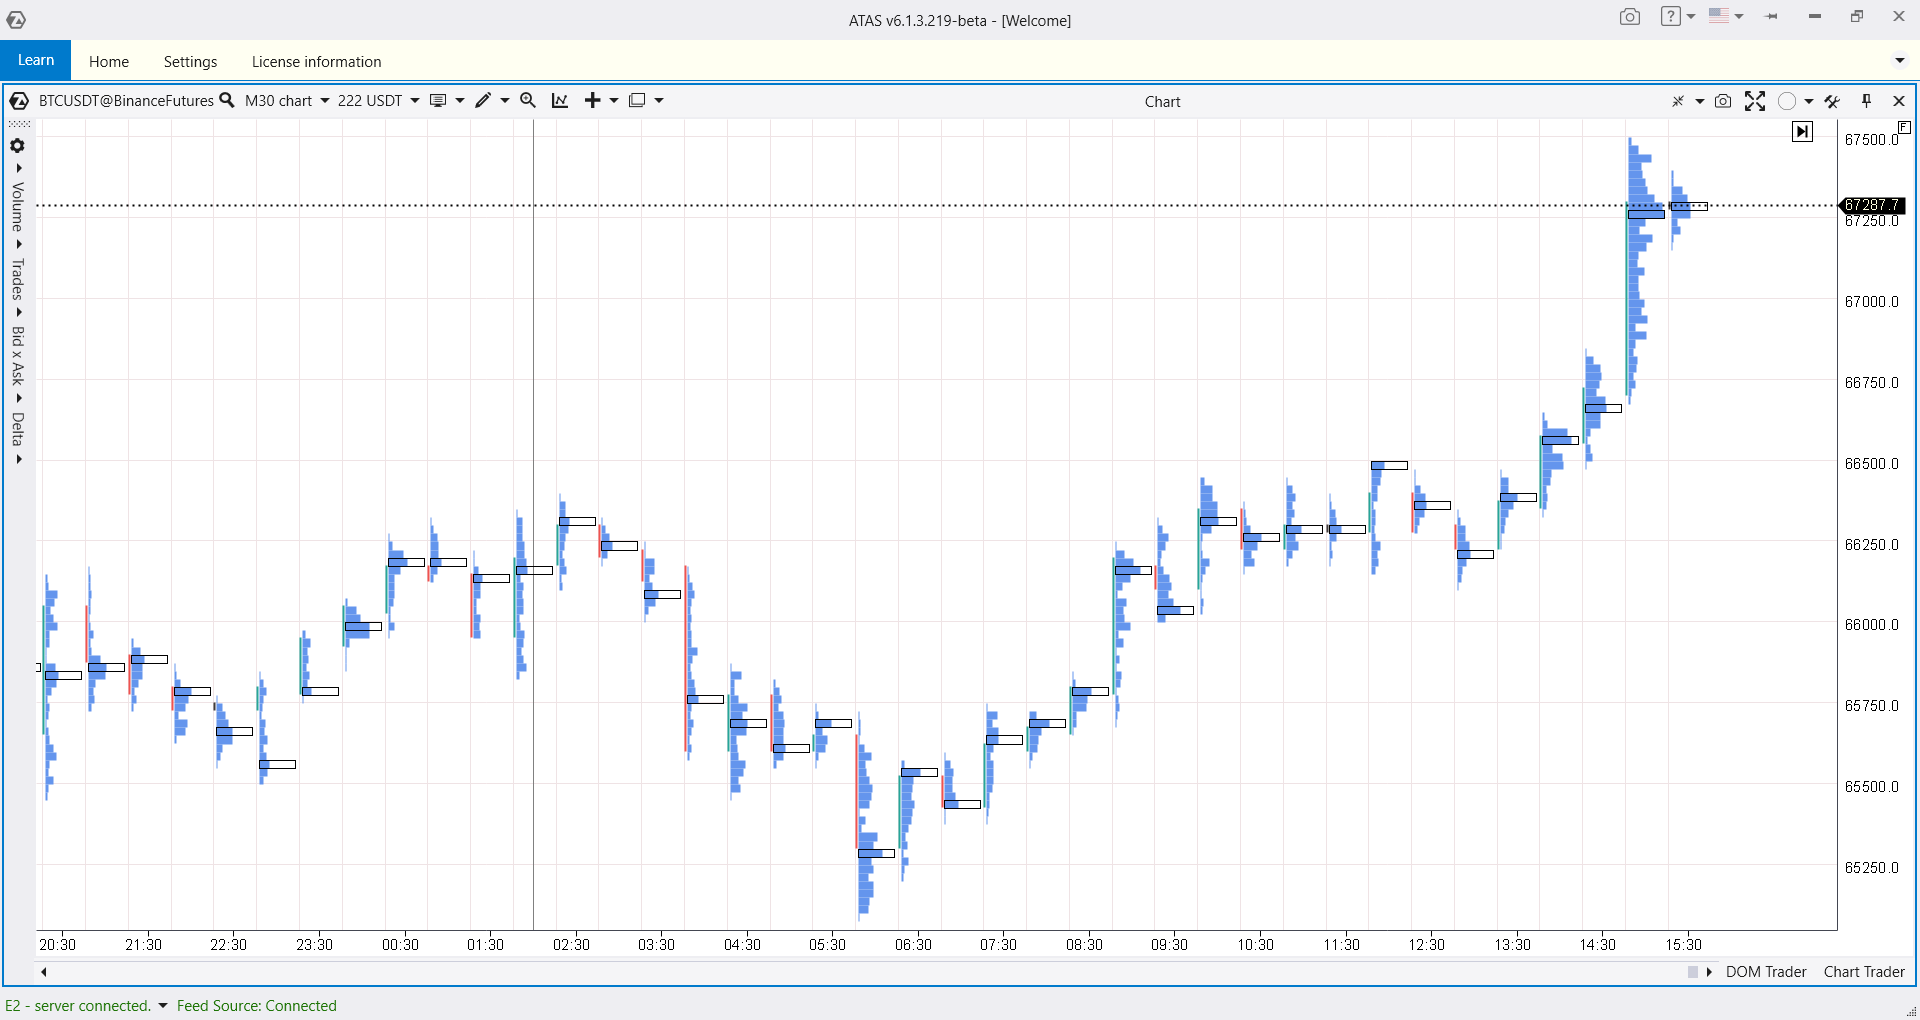Image resolution: width=1920 pixels, height=1020 pixels.
Task: Take a screenshot with the camera icon
Action: 1722,101
